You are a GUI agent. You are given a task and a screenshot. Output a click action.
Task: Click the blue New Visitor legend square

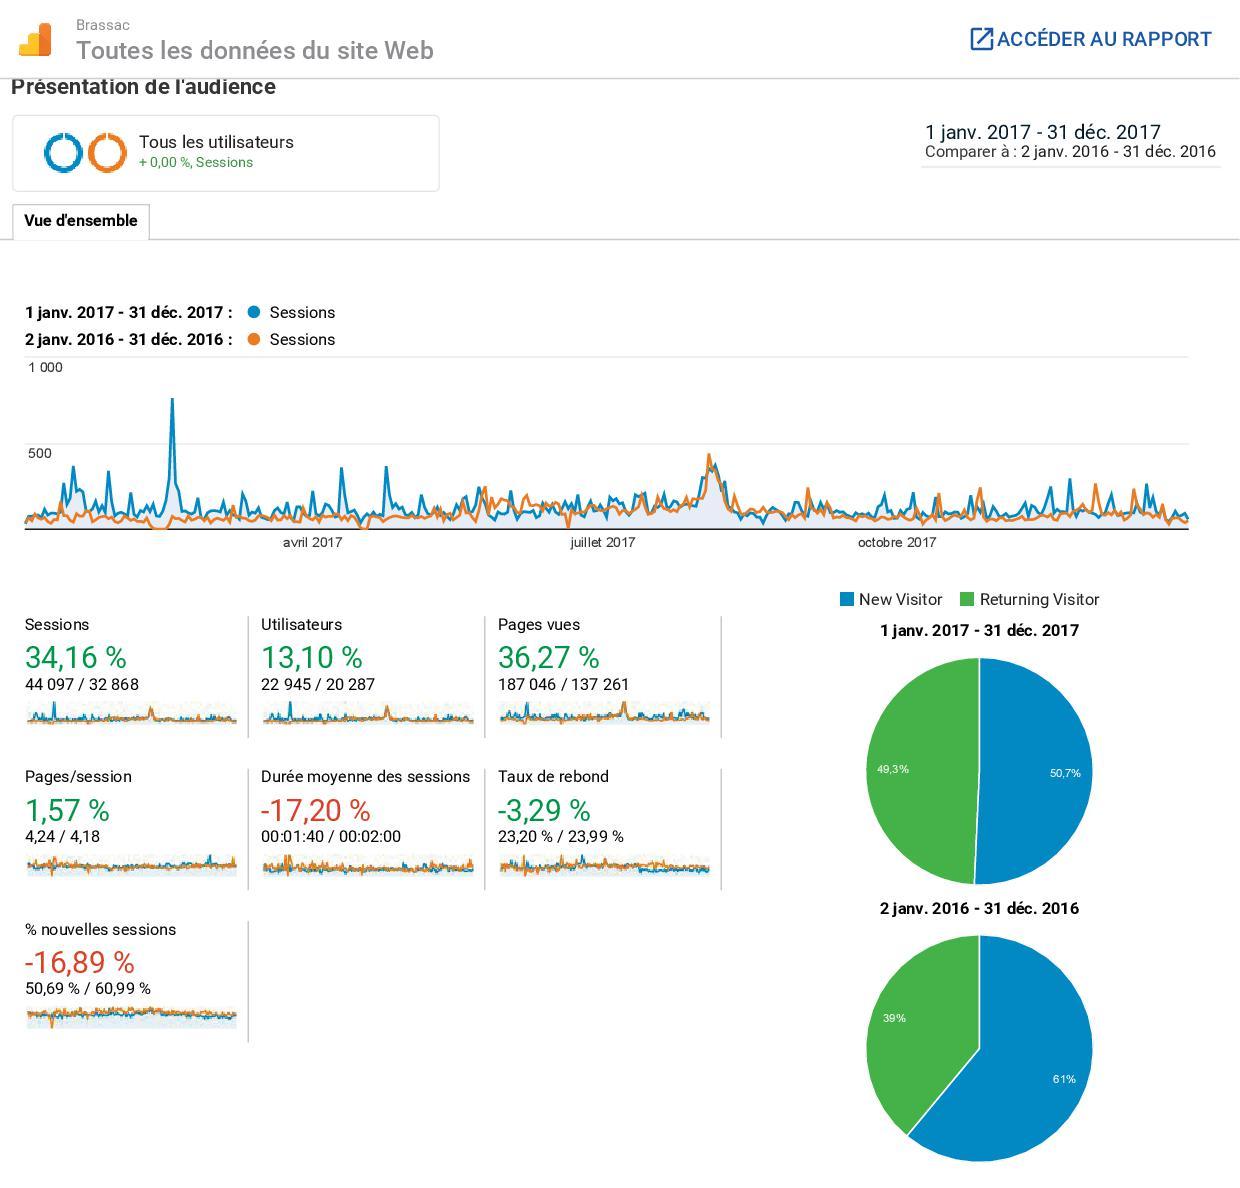point(847,599)
